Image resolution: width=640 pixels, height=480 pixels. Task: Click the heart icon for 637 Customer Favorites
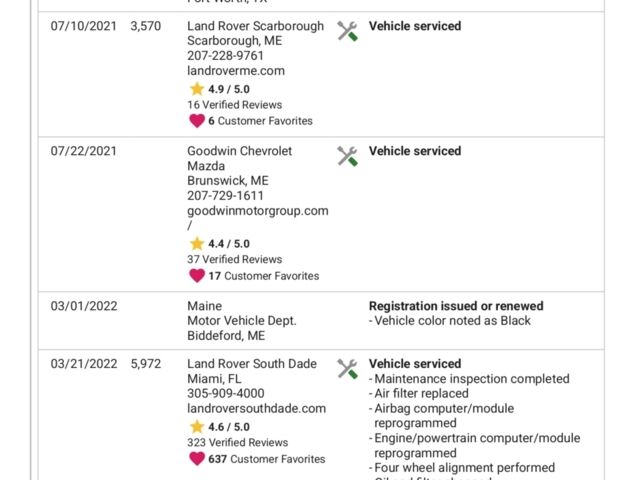pyautogui.click(x=197, y=459)
